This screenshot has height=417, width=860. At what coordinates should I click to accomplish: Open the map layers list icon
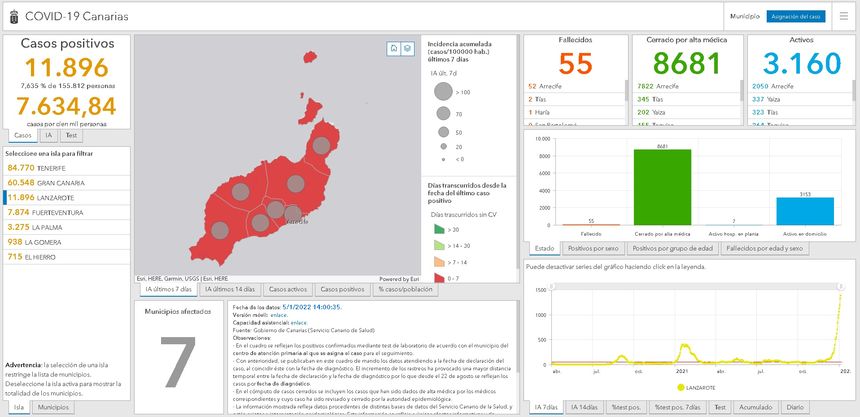408,48
